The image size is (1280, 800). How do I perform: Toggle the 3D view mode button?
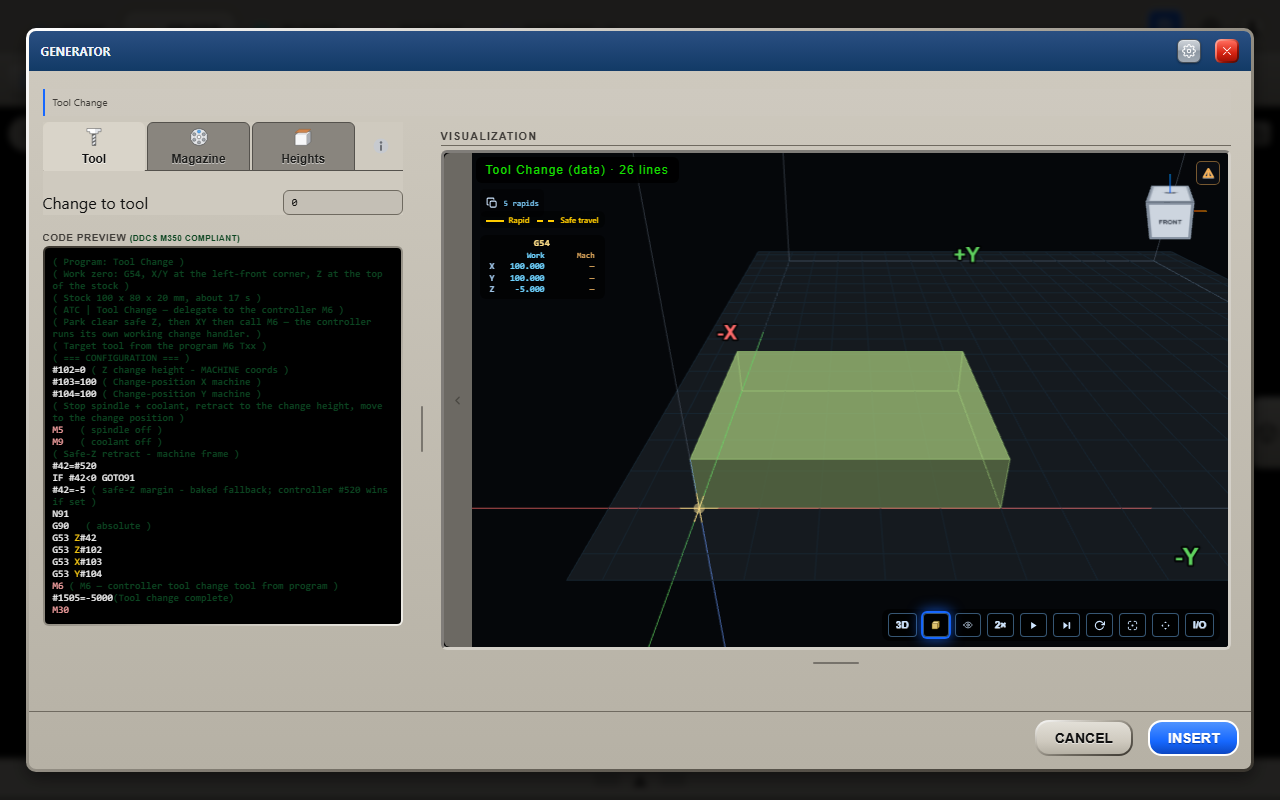(x=902, y=625)
